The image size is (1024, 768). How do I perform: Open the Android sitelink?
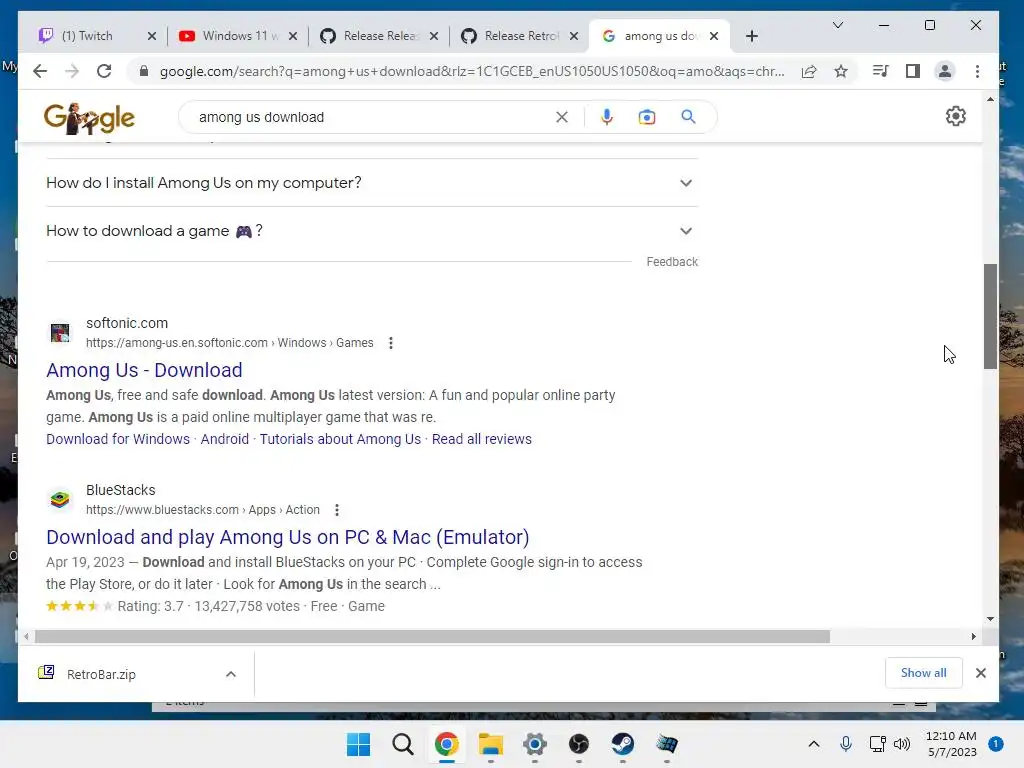[x=225, y=439]
